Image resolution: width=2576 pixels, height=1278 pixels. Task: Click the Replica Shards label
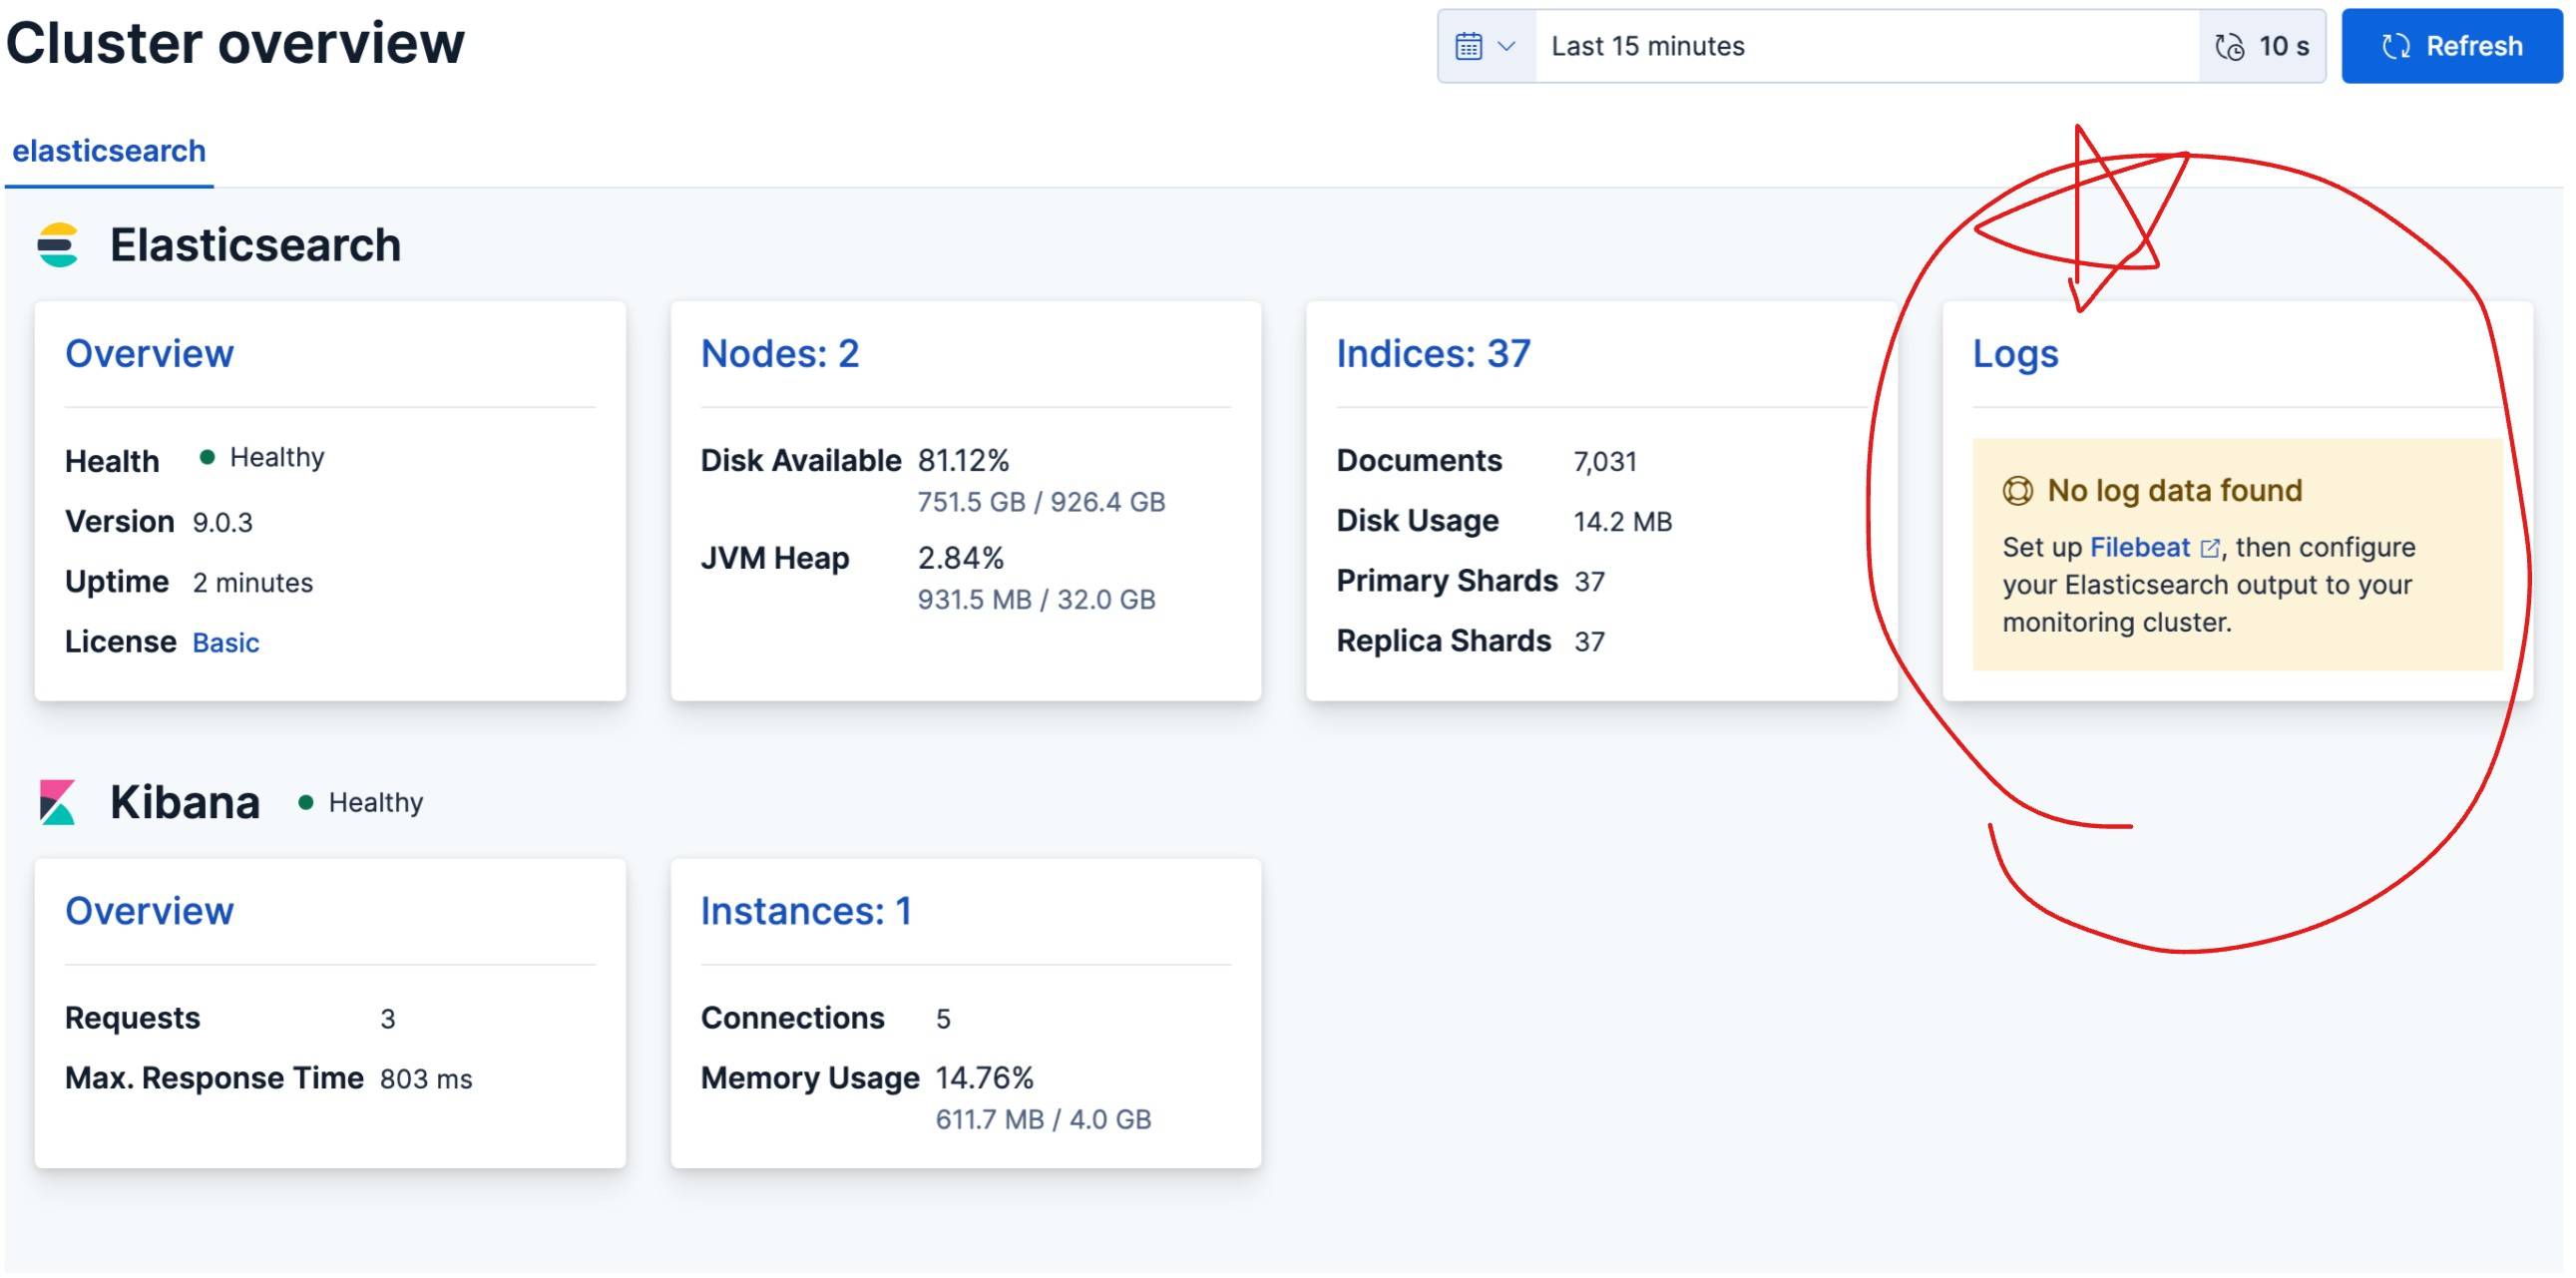pos(1443,641)
